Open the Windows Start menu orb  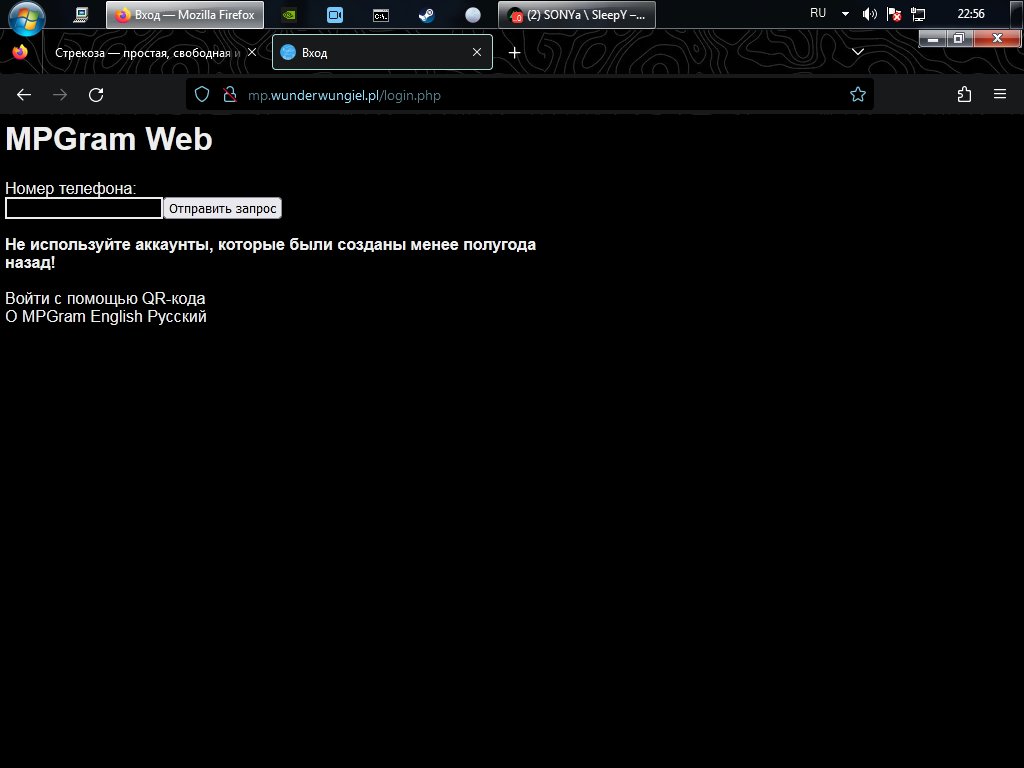click(26, 16)
